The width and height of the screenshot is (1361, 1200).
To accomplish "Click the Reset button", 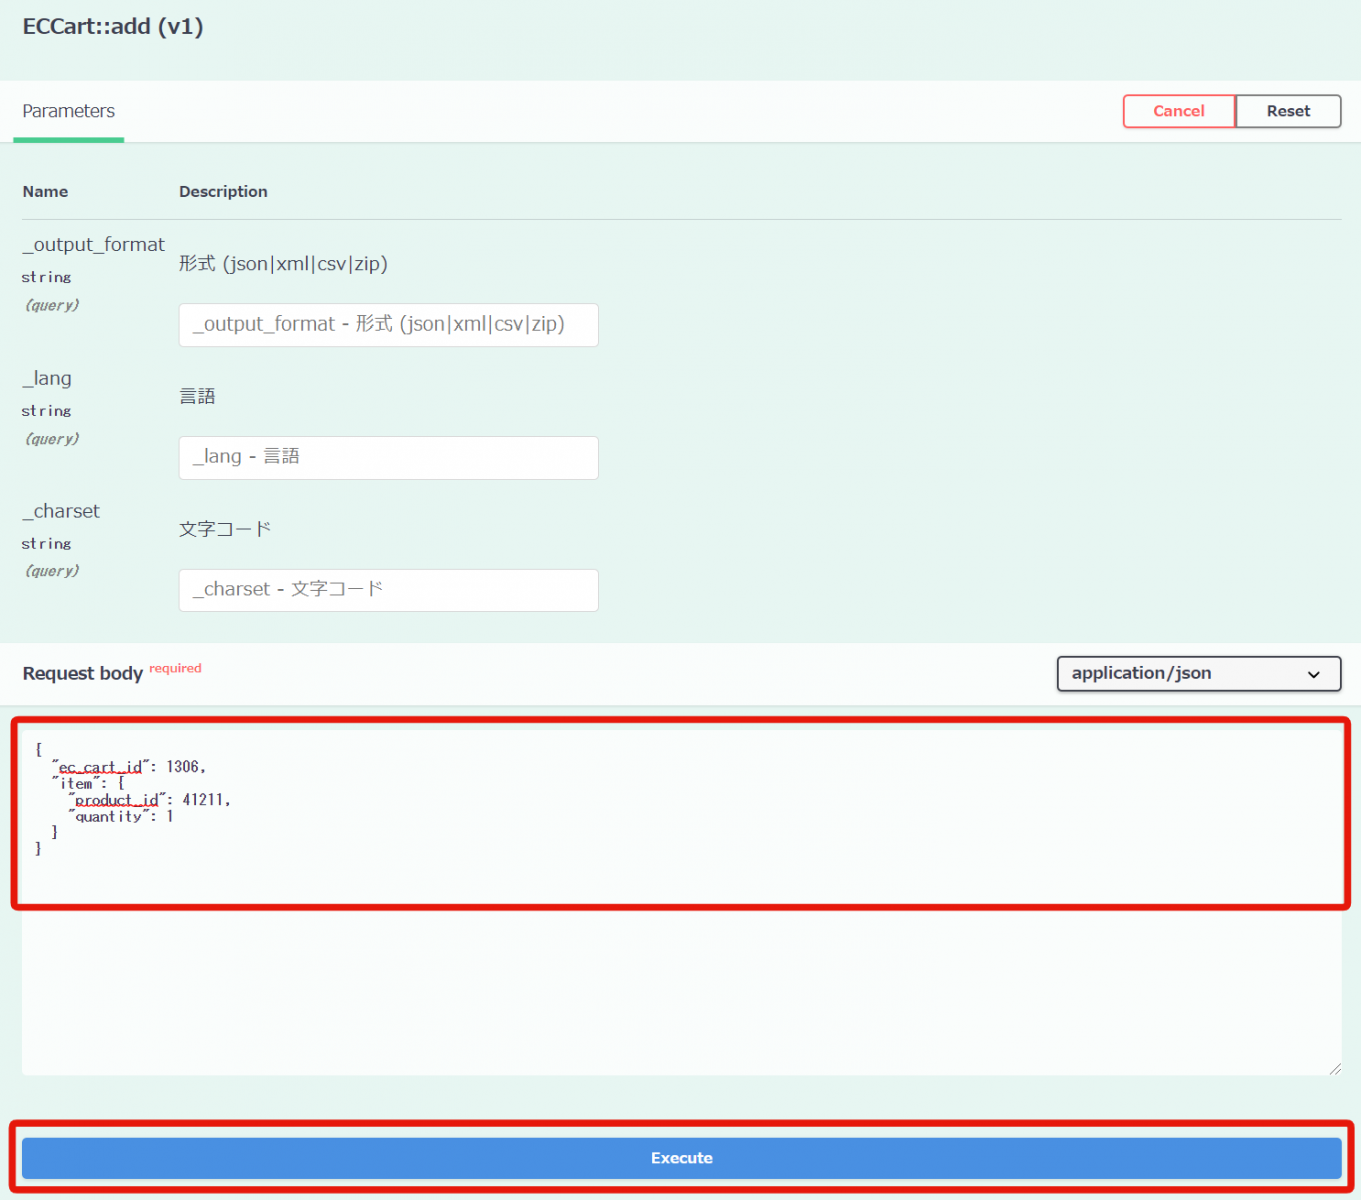I will 1288,111.
